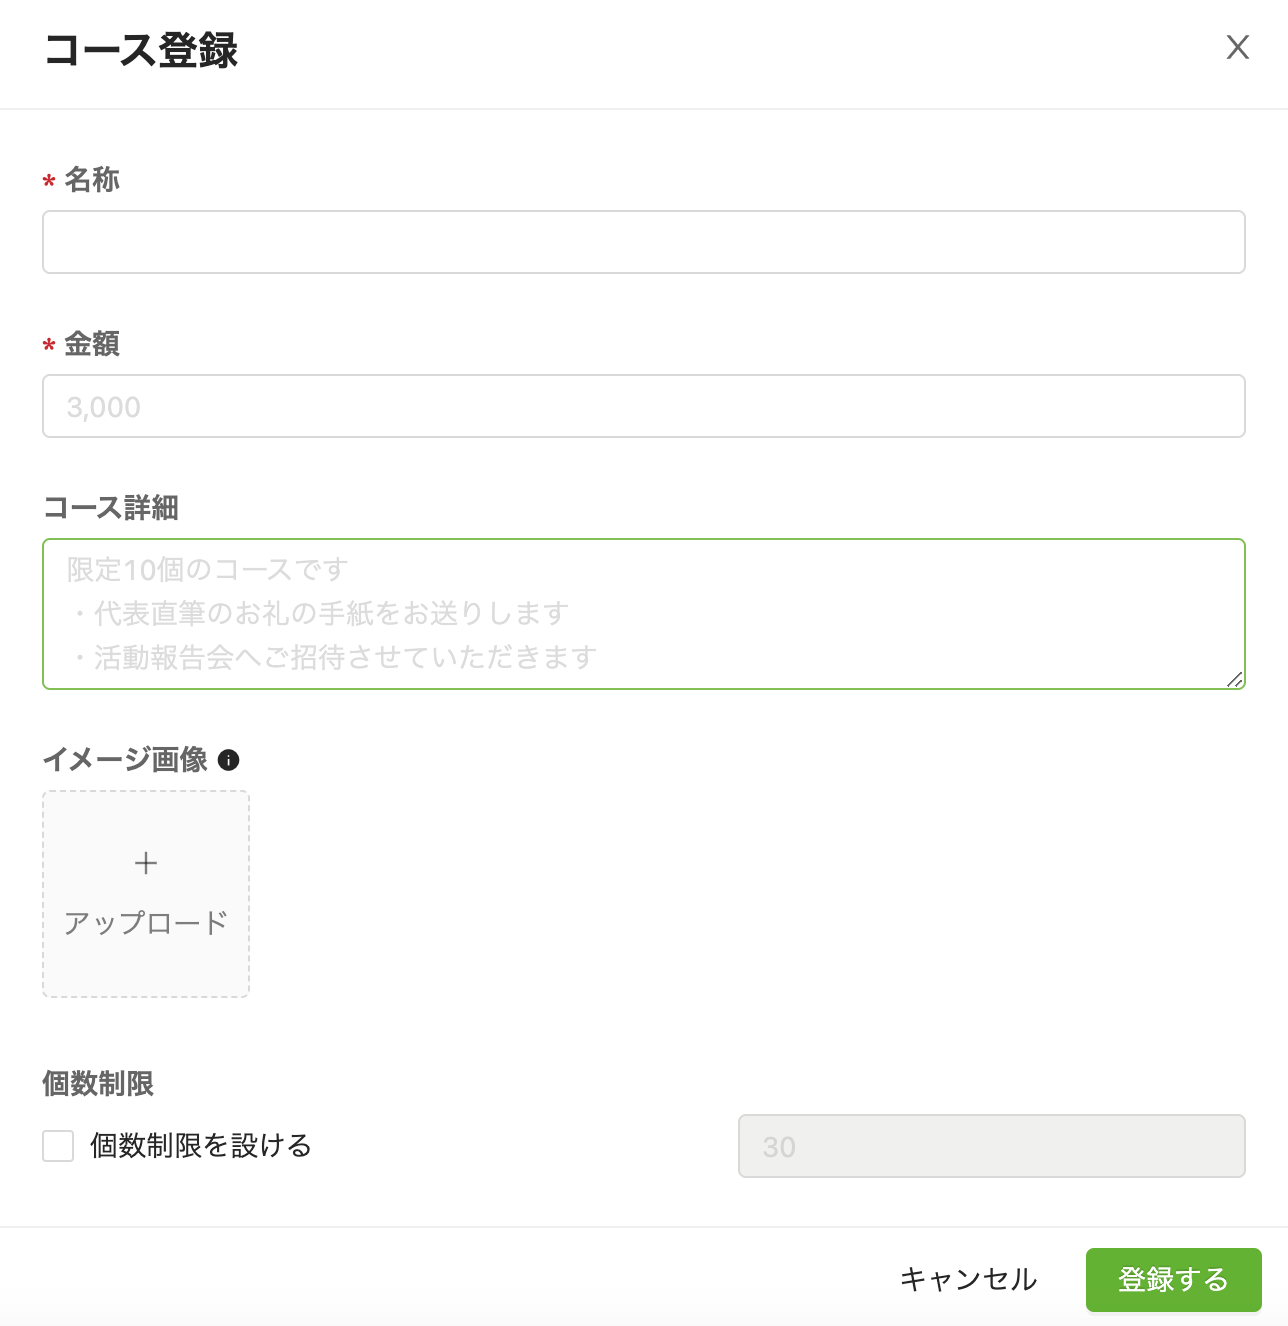
Task: Click the 金額 field label
Action: pos(92,344)
